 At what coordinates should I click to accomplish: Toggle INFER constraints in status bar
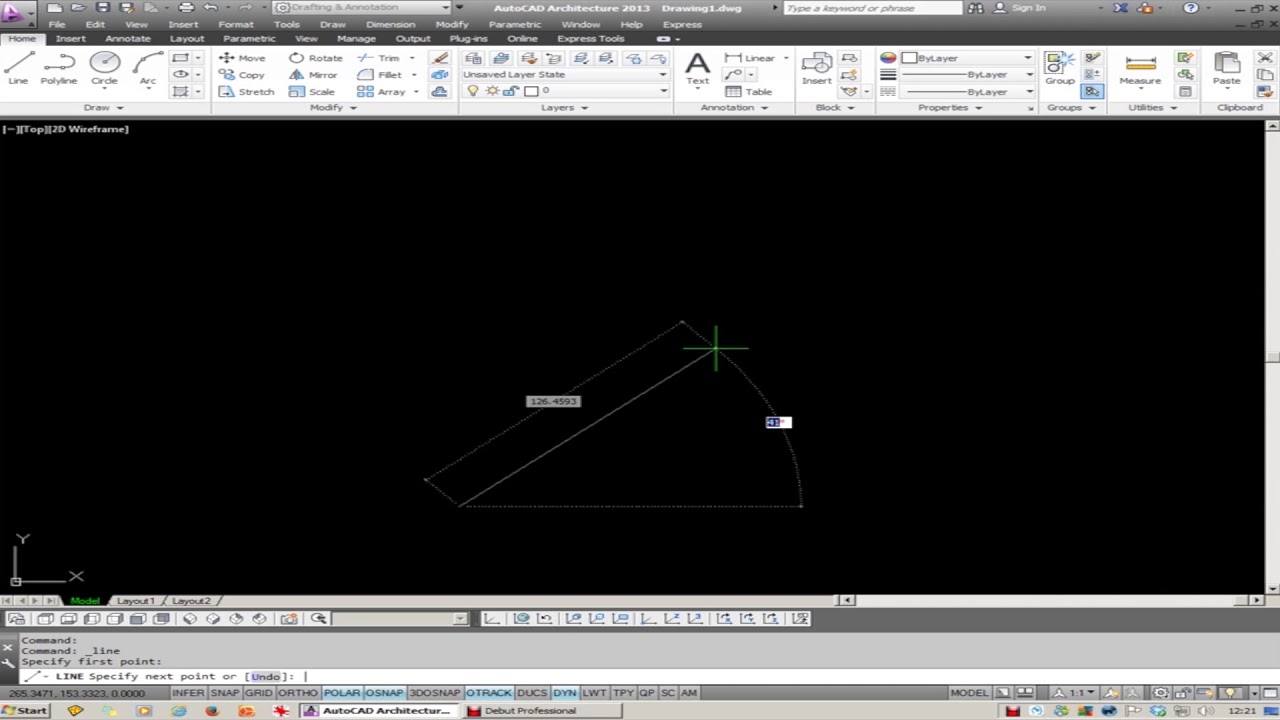(x=188, y=692)
